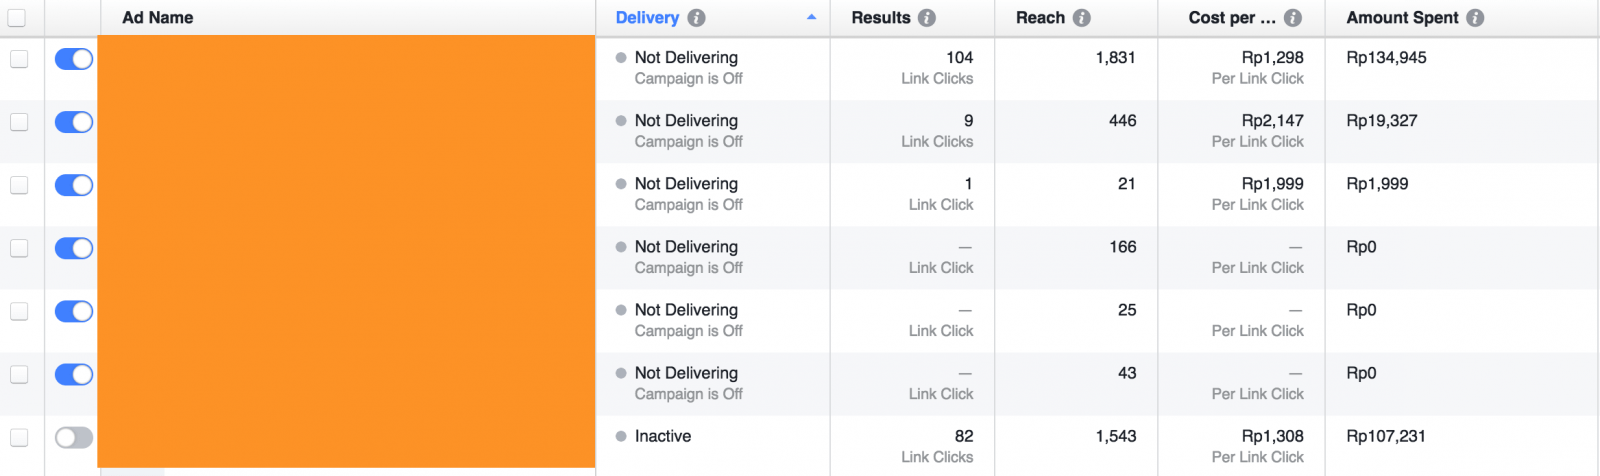Sort by the Ad Name column header
Viewport: 1600px width, 476px height.
click(158, 18)
